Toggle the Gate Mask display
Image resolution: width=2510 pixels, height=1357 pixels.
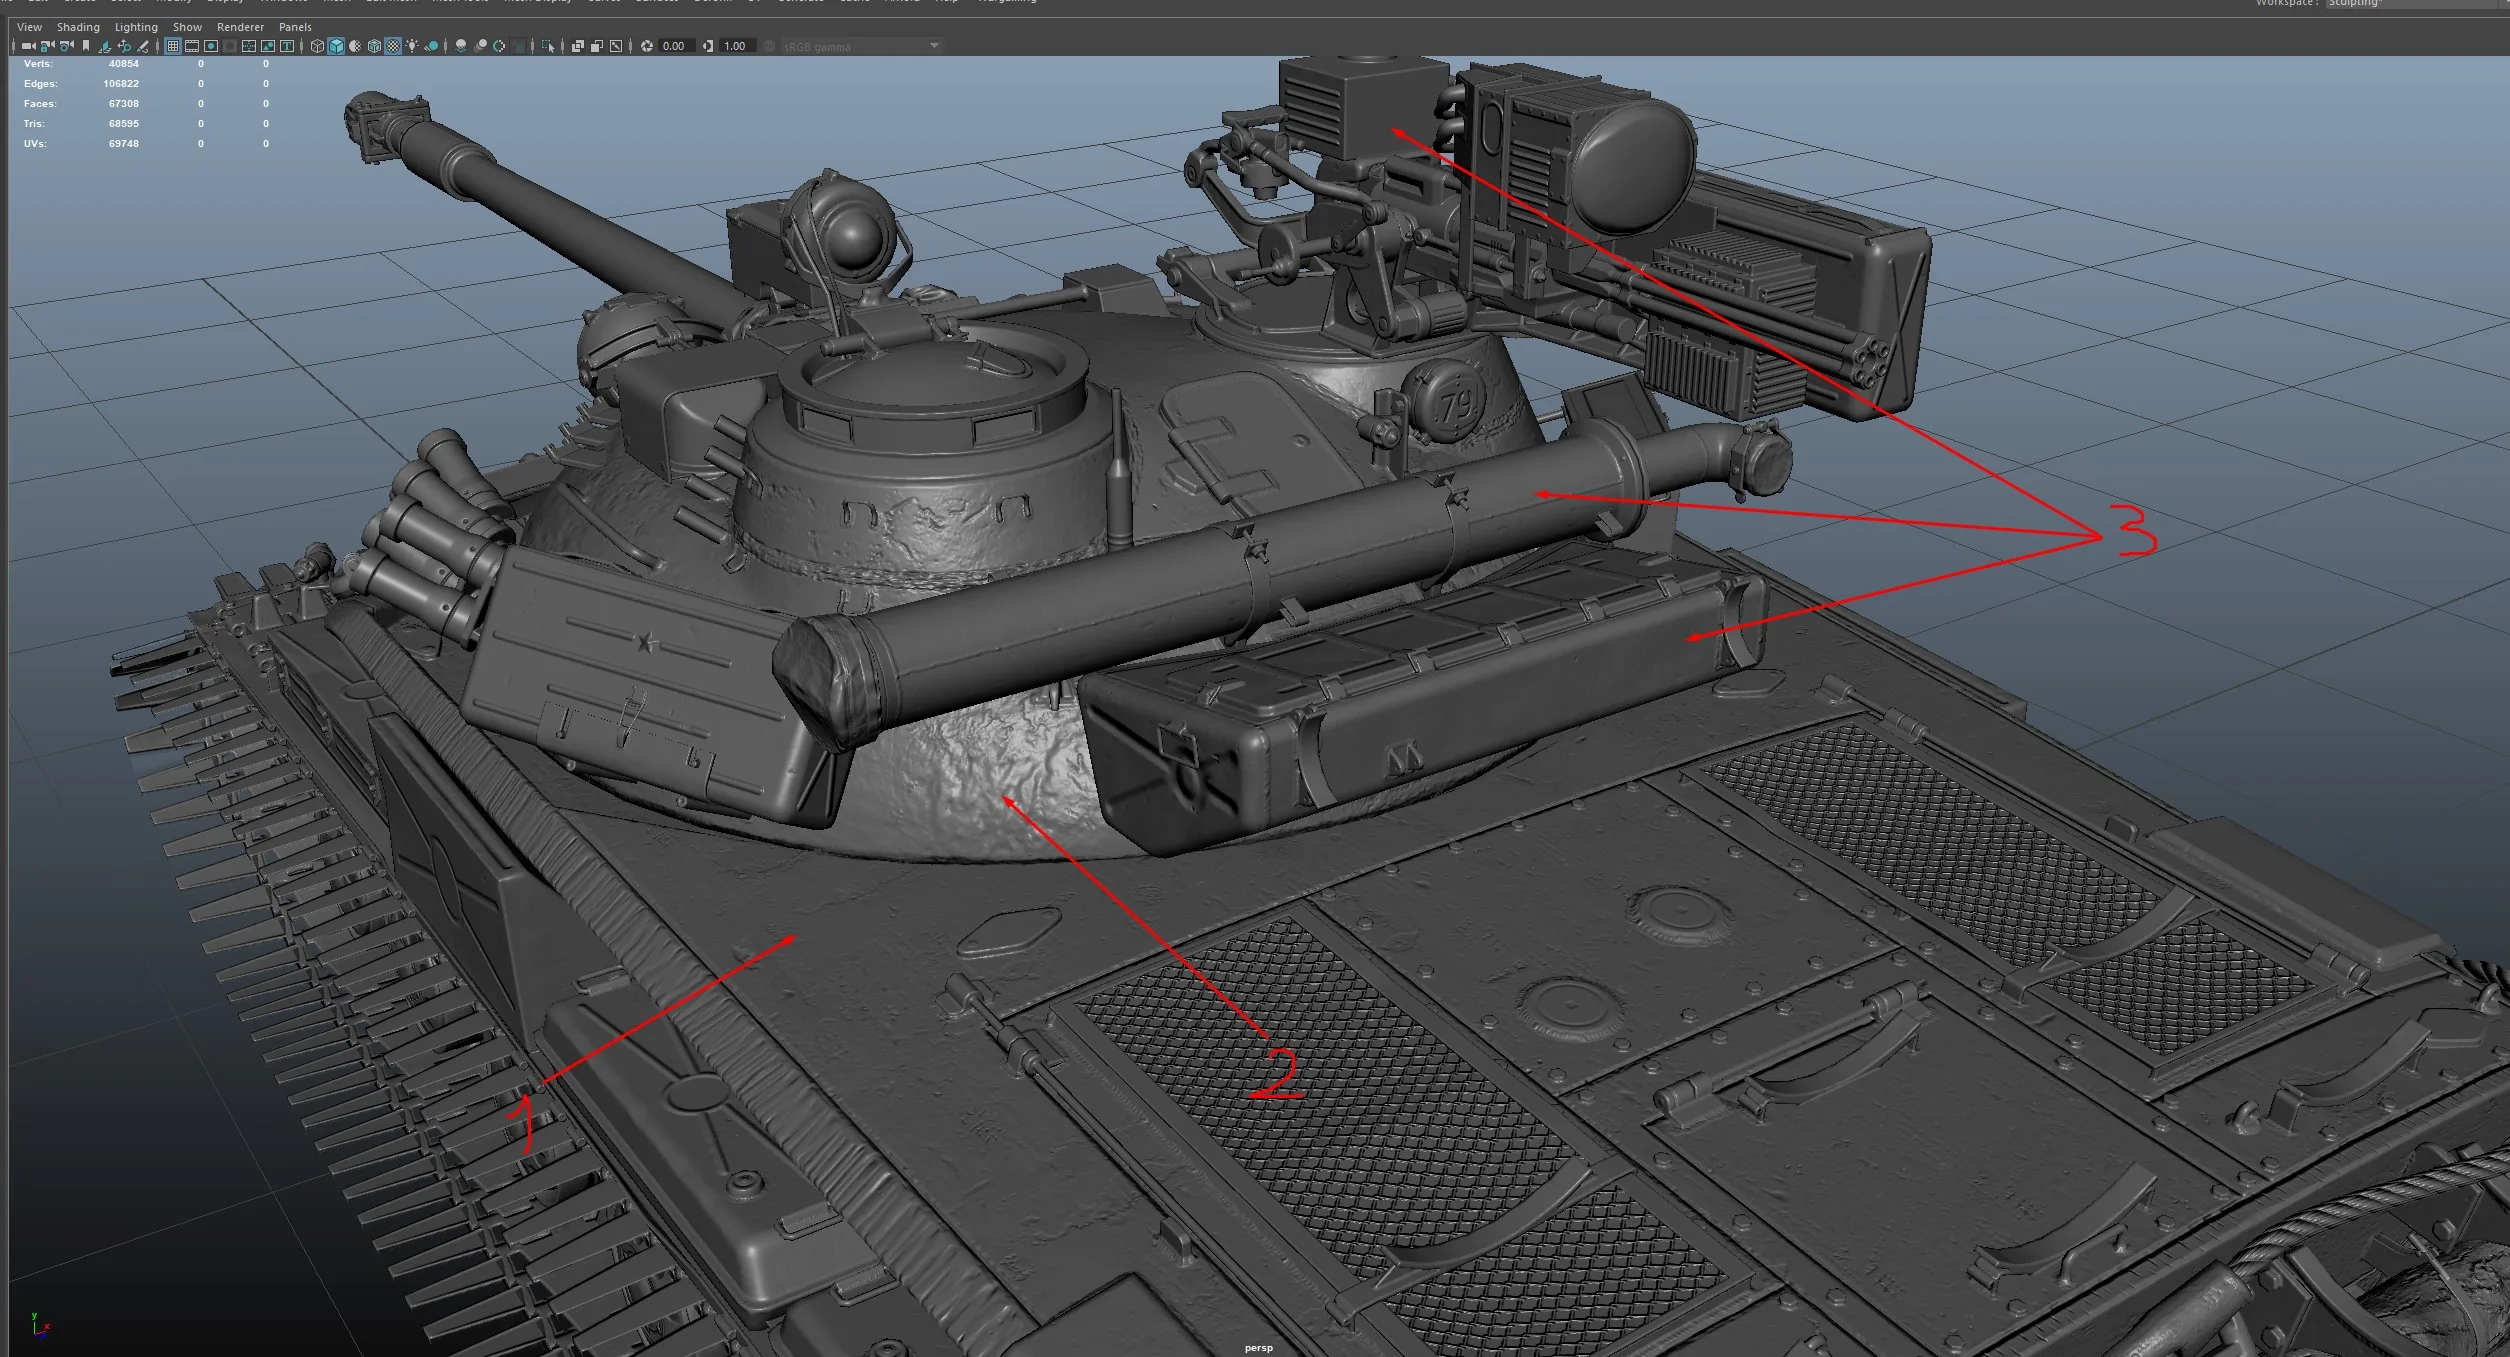coord(230,46)
